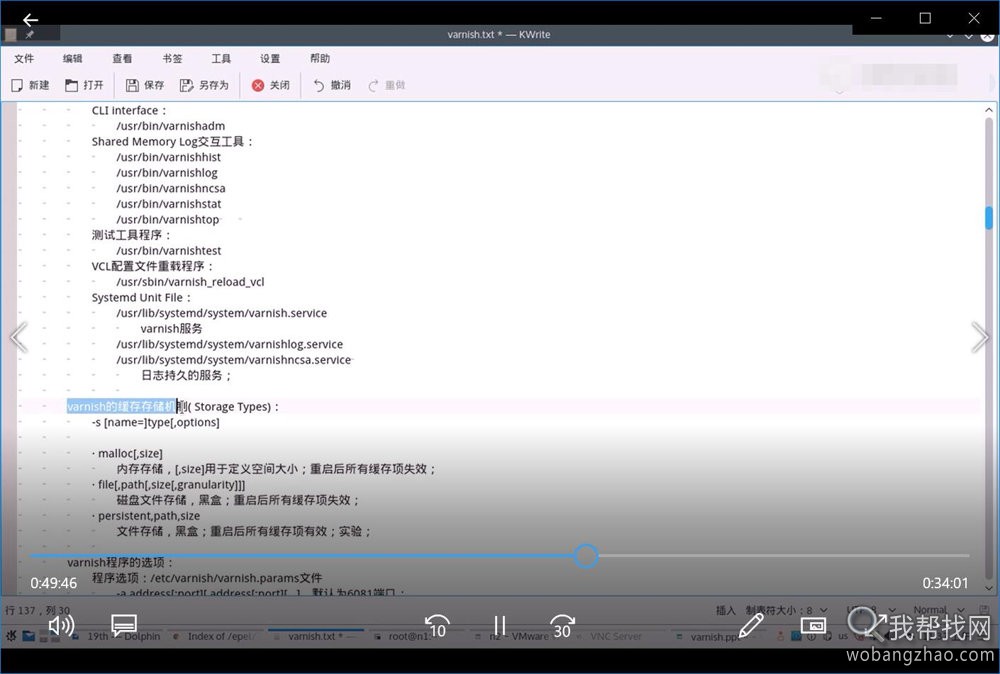Viewport: 1000px width, 674px height.
Task: Open the Tools menu (工具)
Action: [221, 58]
